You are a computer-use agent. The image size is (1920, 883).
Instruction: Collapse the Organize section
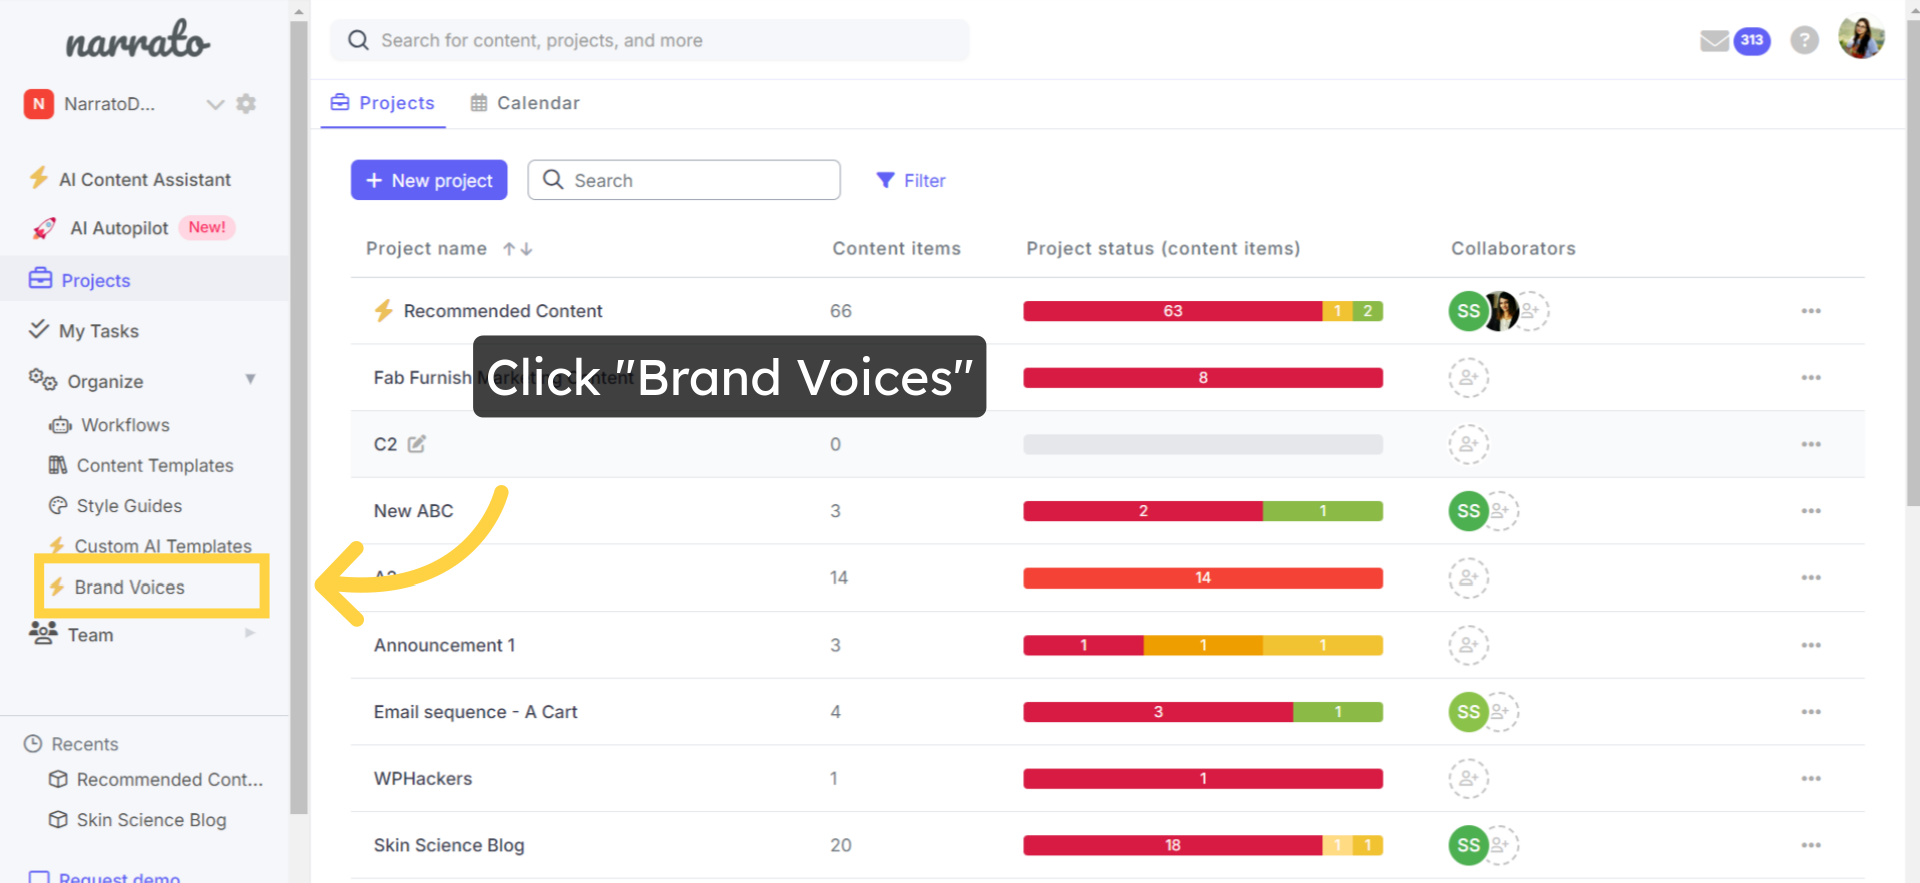250,380
